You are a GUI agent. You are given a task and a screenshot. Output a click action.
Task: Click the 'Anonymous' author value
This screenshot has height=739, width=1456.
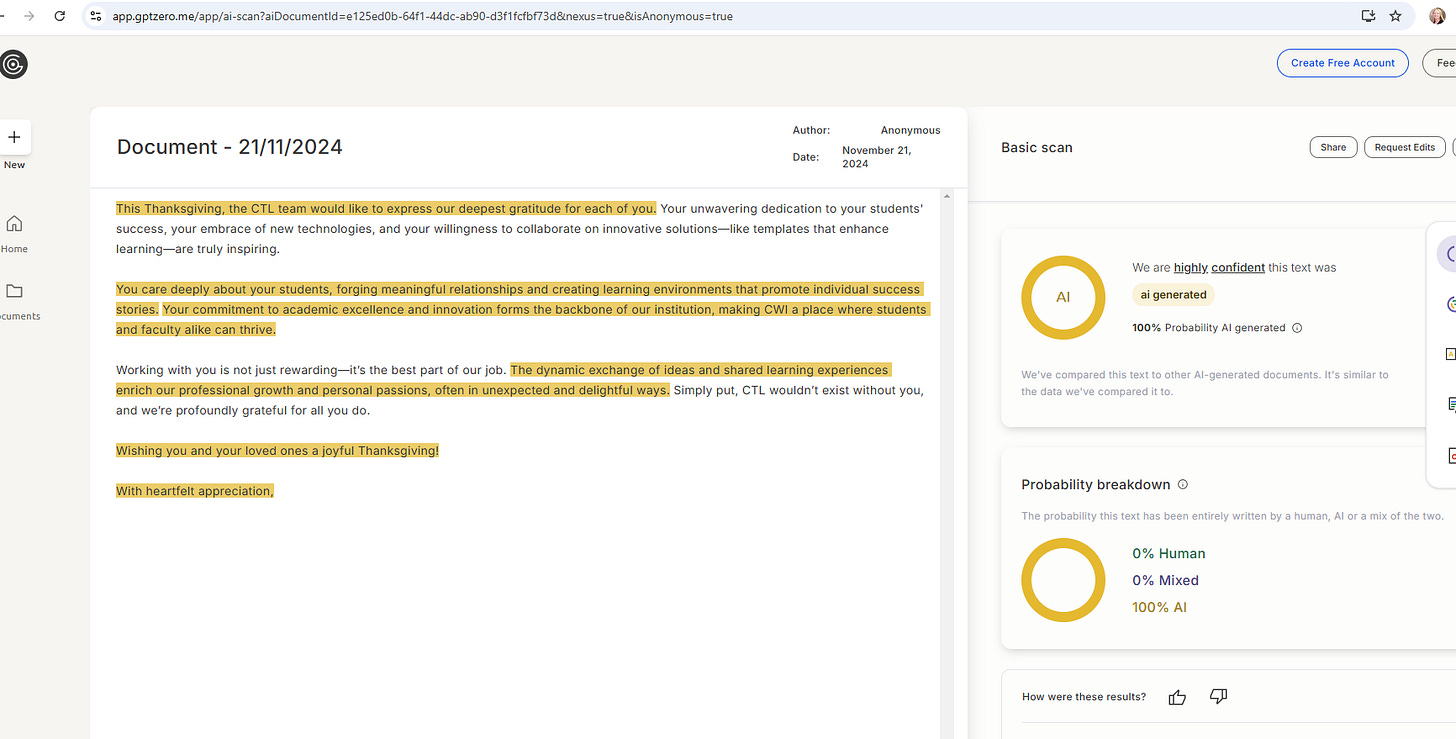pyautogui.click(x=910, y=130)
